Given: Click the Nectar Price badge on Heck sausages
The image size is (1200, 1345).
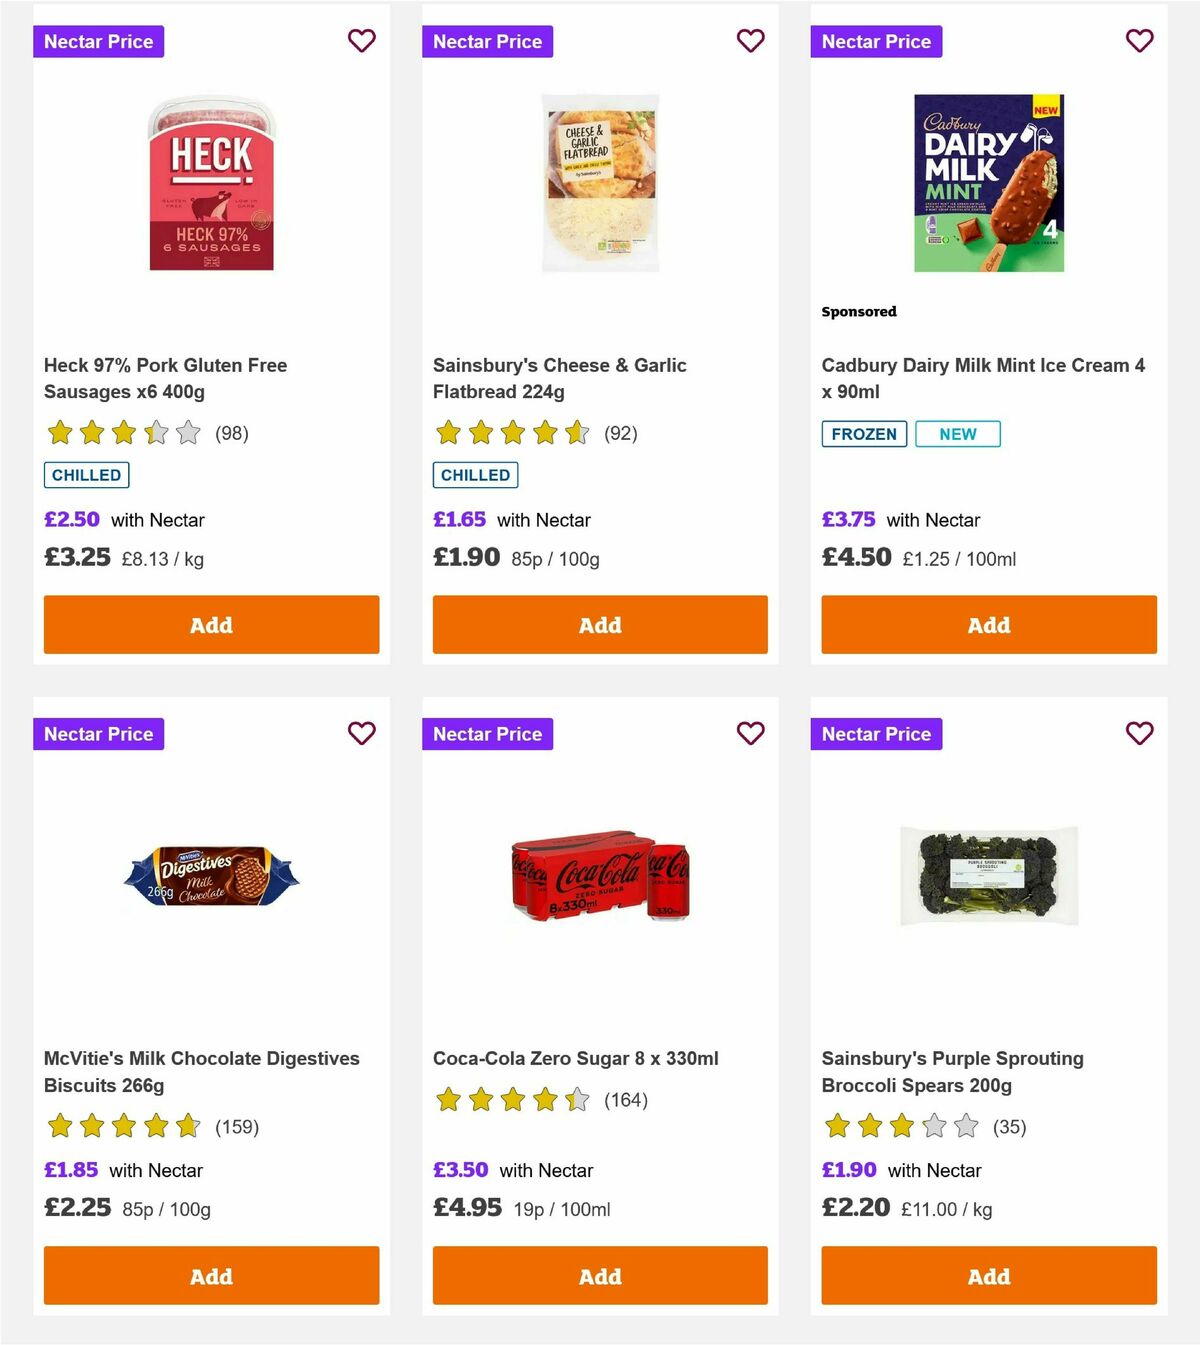Looking at the screenshot, I should 99,41.
